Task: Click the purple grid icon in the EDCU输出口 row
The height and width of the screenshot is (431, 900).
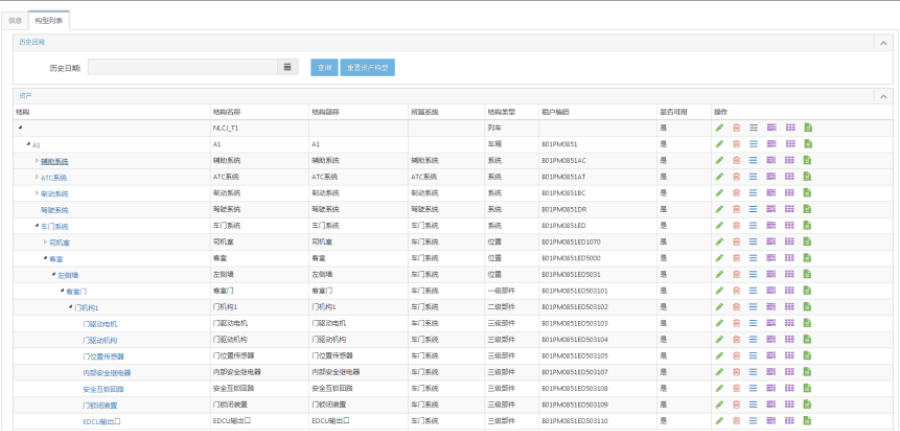Action: click(x=790, y=421)
